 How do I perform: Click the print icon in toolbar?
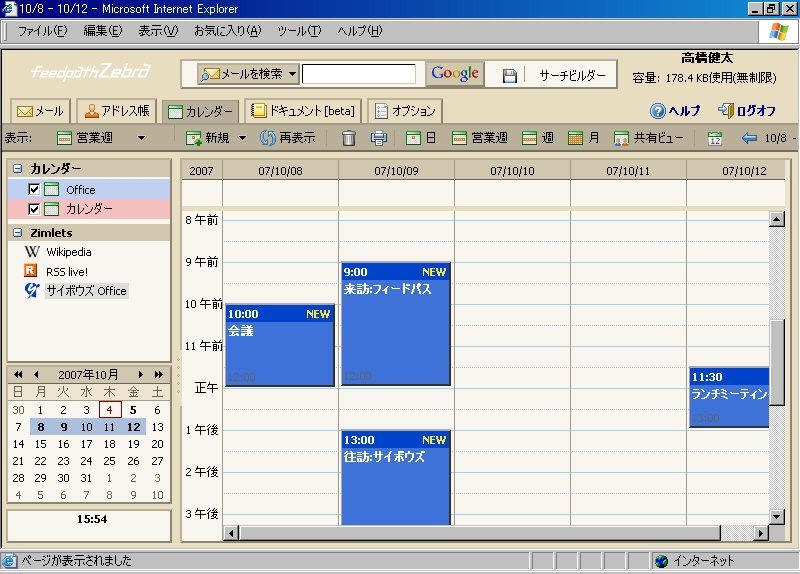point(379,138)
